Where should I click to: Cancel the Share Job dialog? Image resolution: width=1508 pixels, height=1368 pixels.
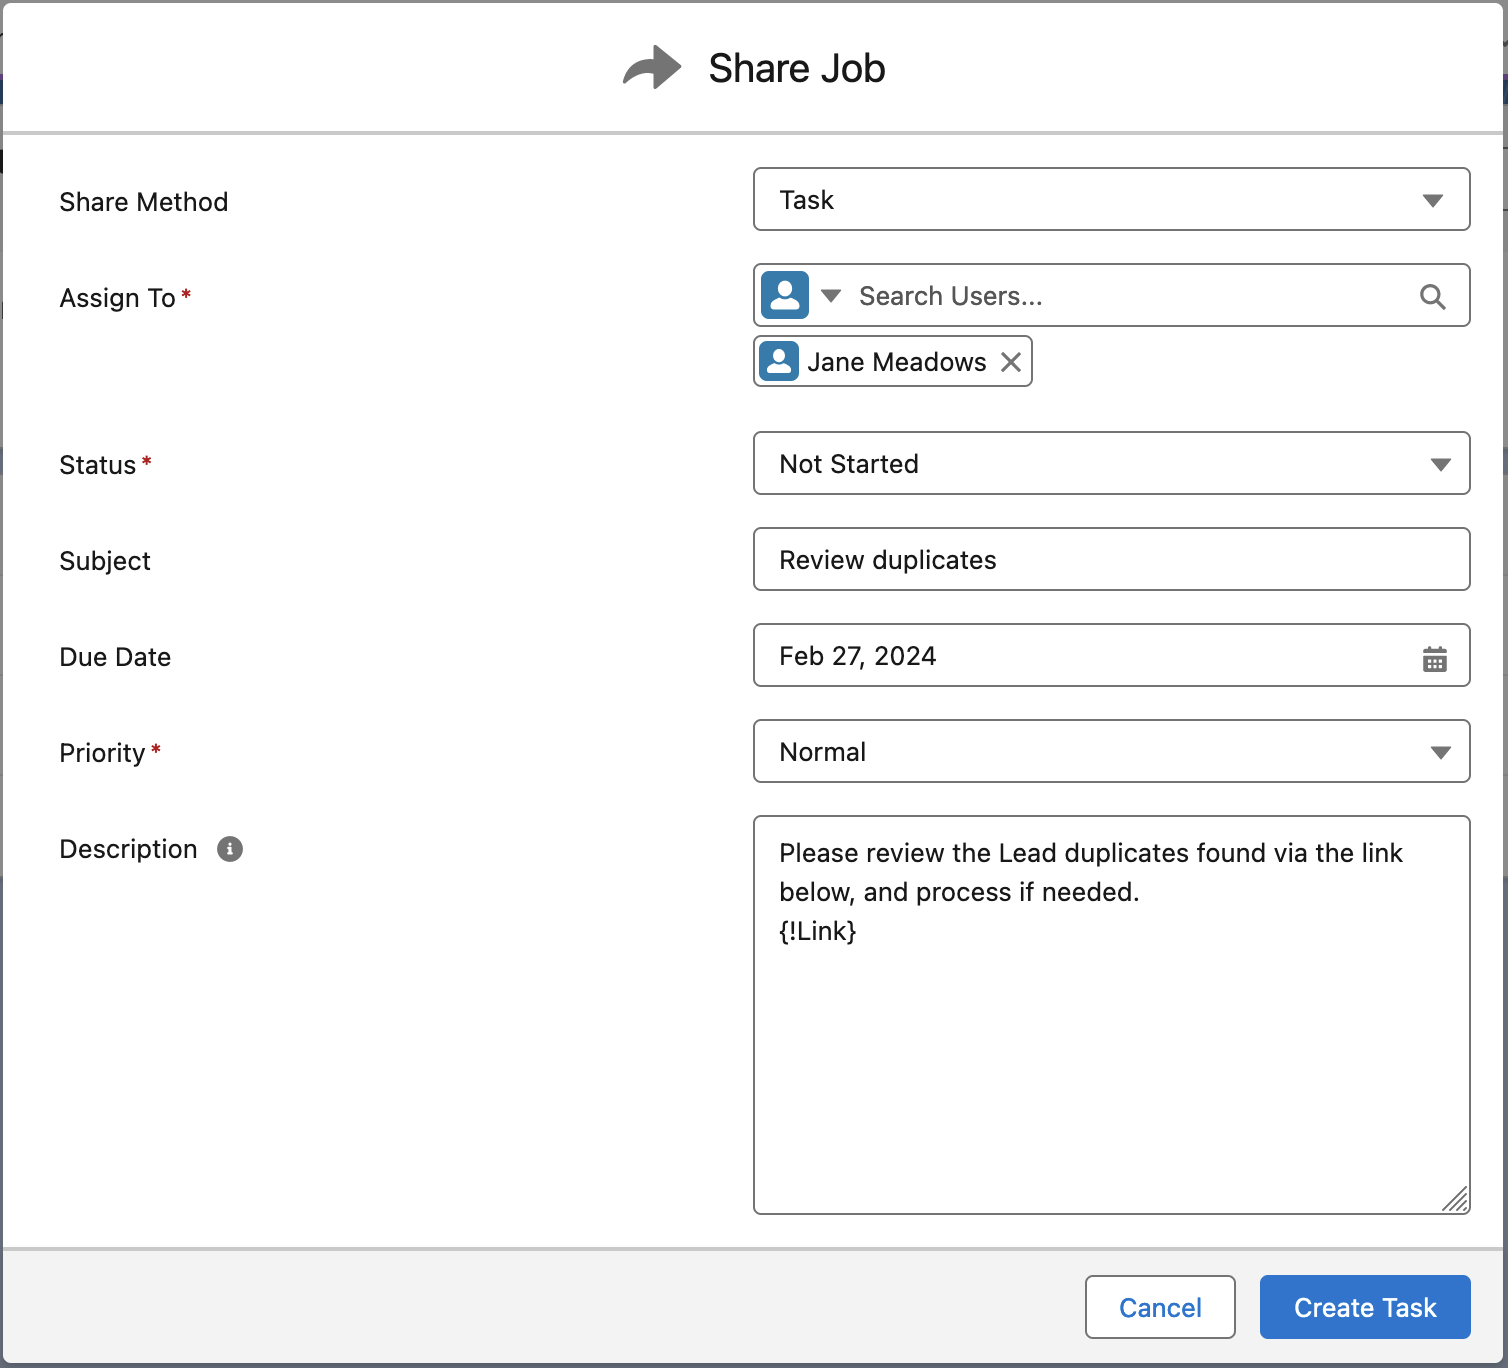[1160, 1307]
